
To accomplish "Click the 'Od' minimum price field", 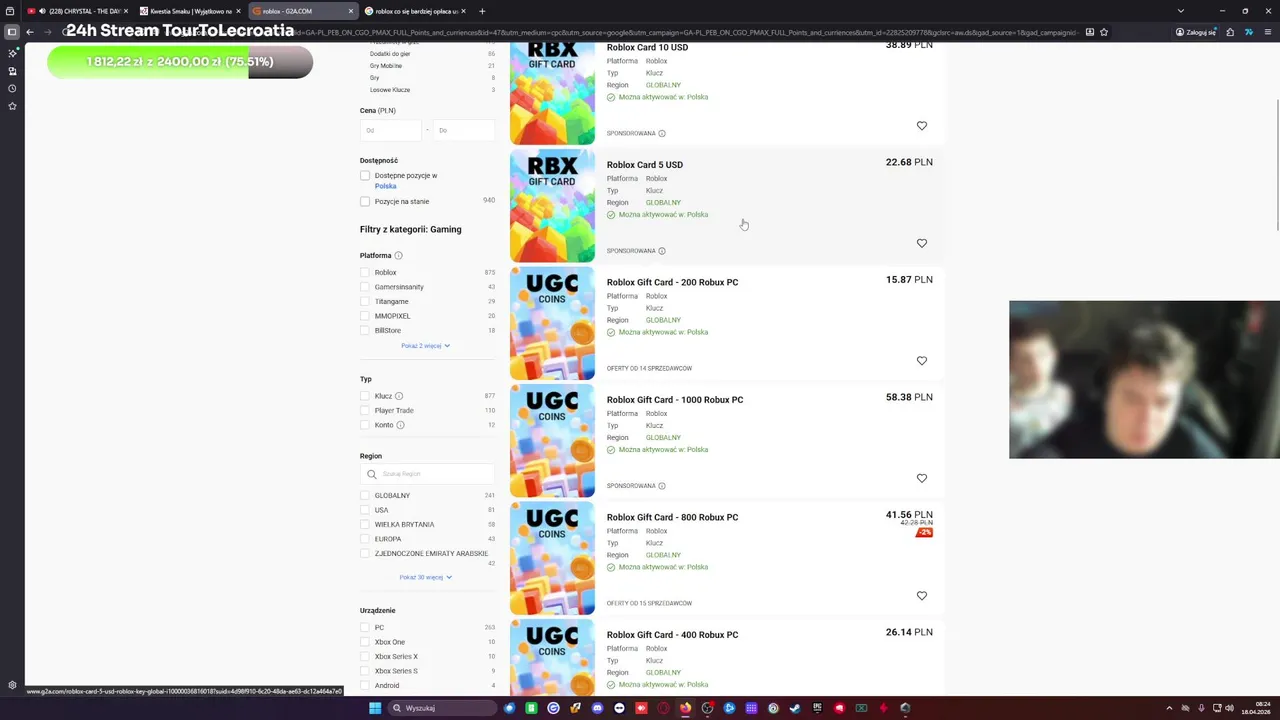I will (391, 130).
